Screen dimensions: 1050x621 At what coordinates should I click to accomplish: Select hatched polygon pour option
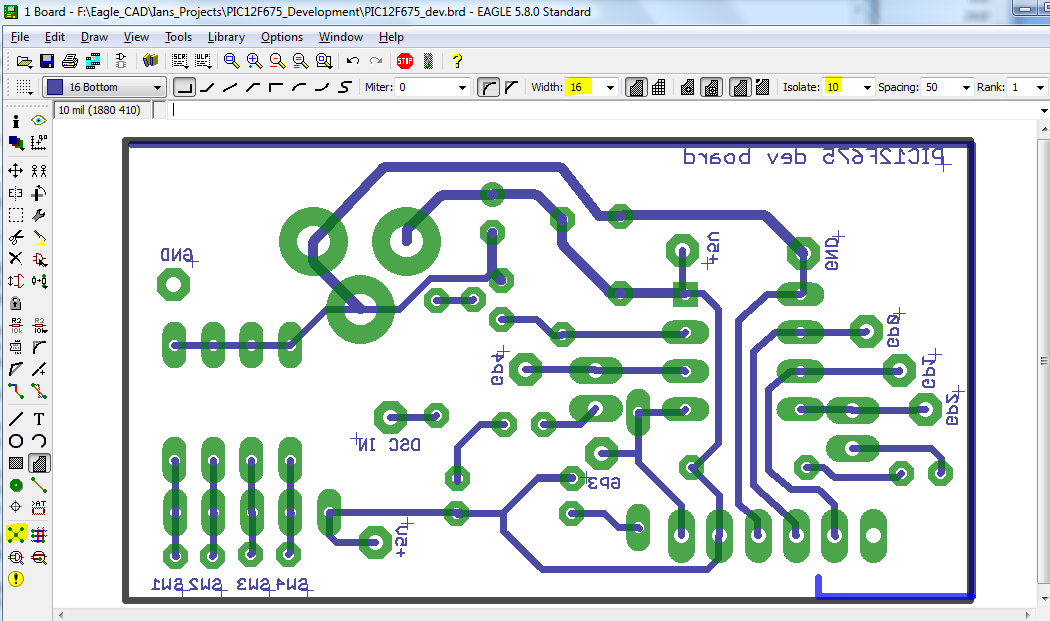click(x=658, y=87)
